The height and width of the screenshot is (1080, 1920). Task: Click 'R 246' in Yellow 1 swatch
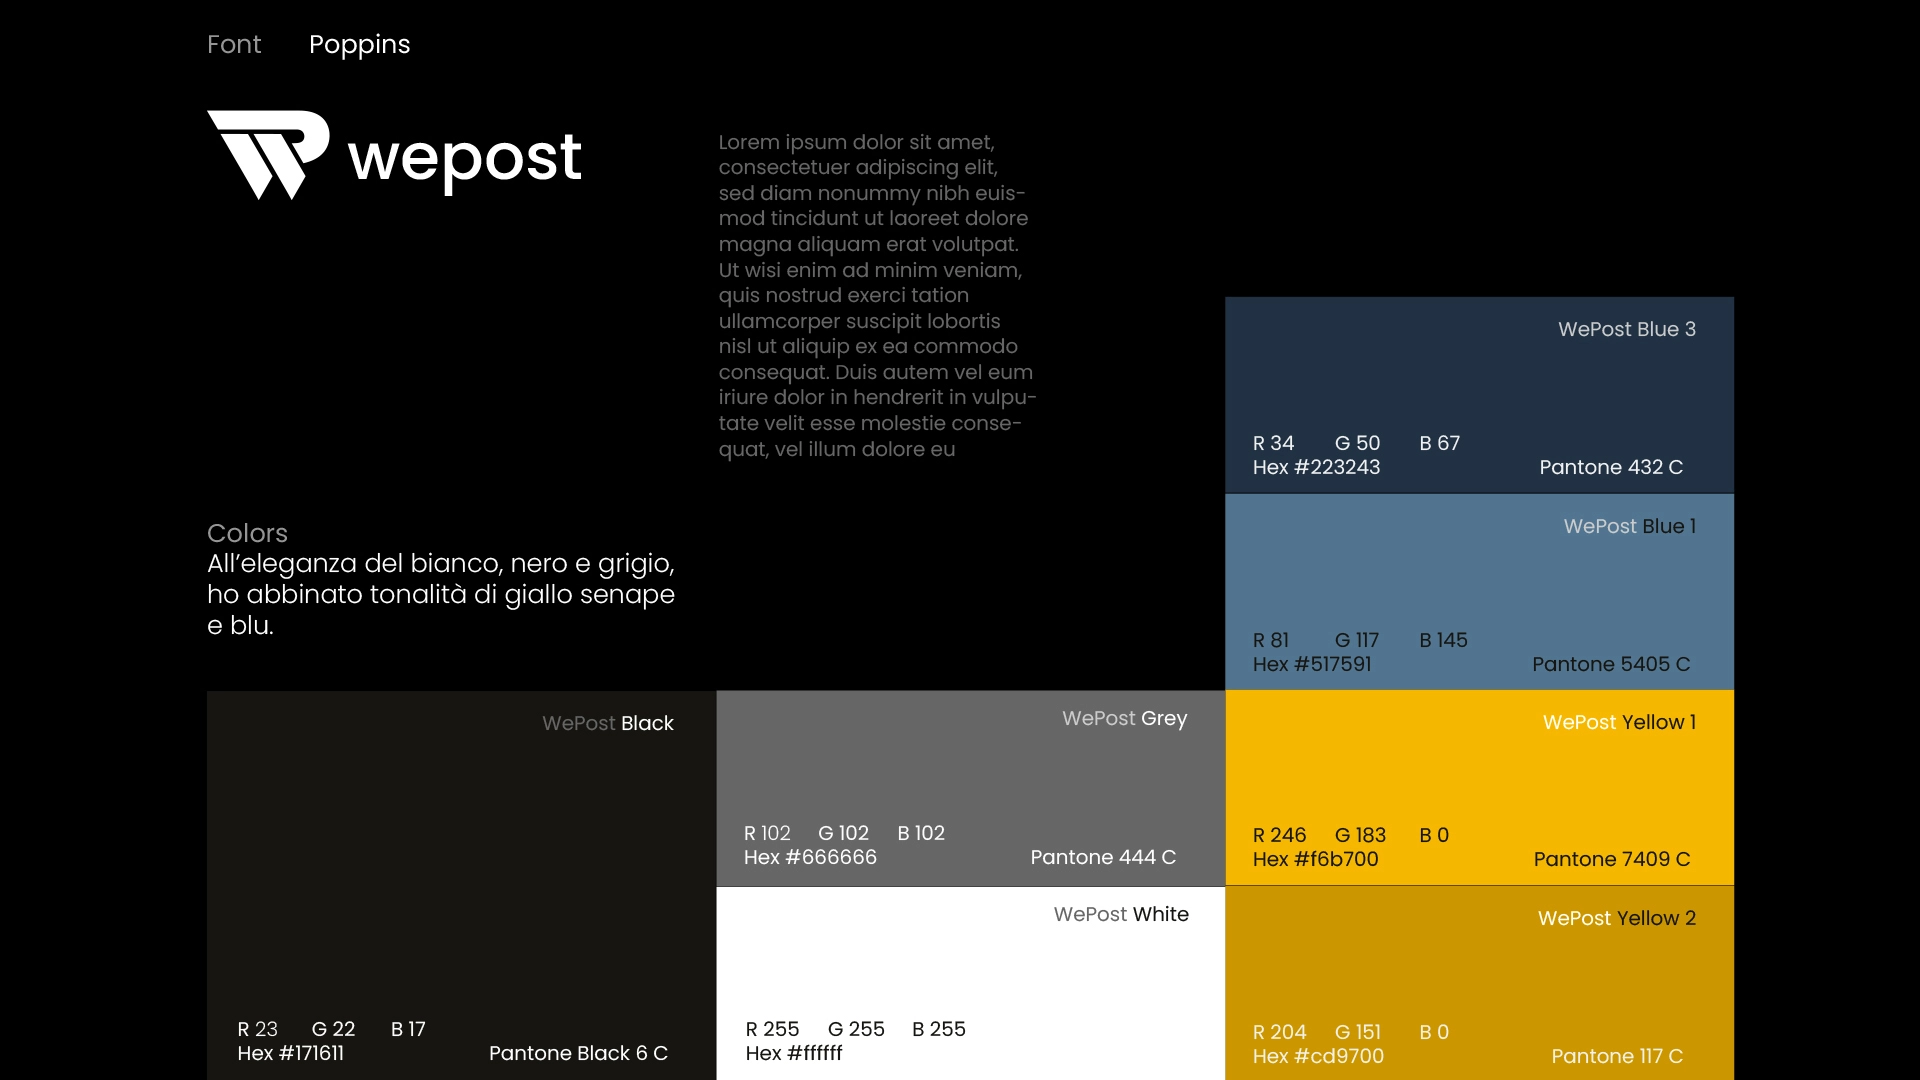[1279, 835]
